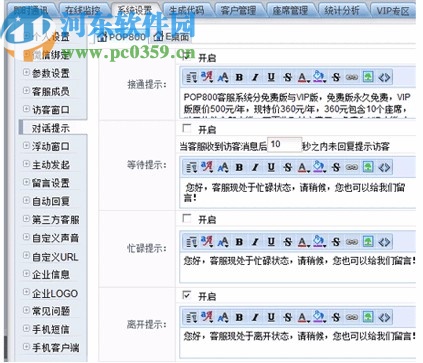Image resolution: width=423 pixels, height=363 pixels.
Task: Open font size picker in 等待提示 editor
Action: 223,167
